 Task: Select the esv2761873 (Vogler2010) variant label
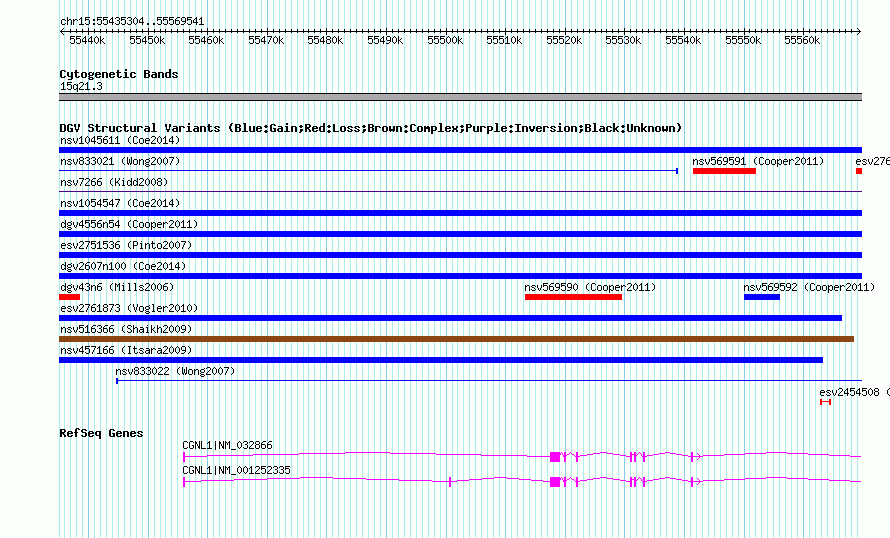pyautogui.click(x=129, y=308)
